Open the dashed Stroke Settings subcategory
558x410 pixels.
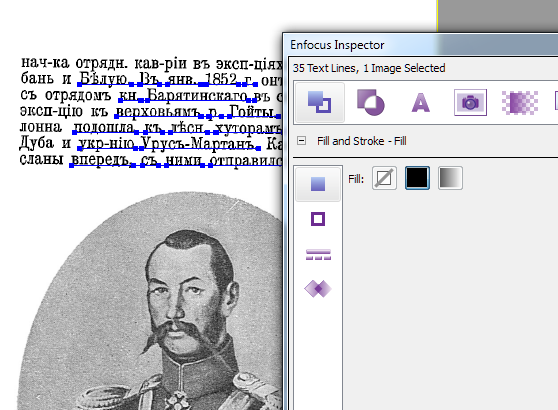(318, 254)
